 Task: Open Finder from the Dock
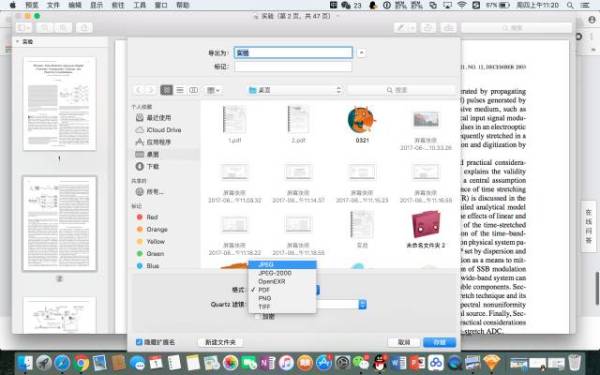[25, 362]
